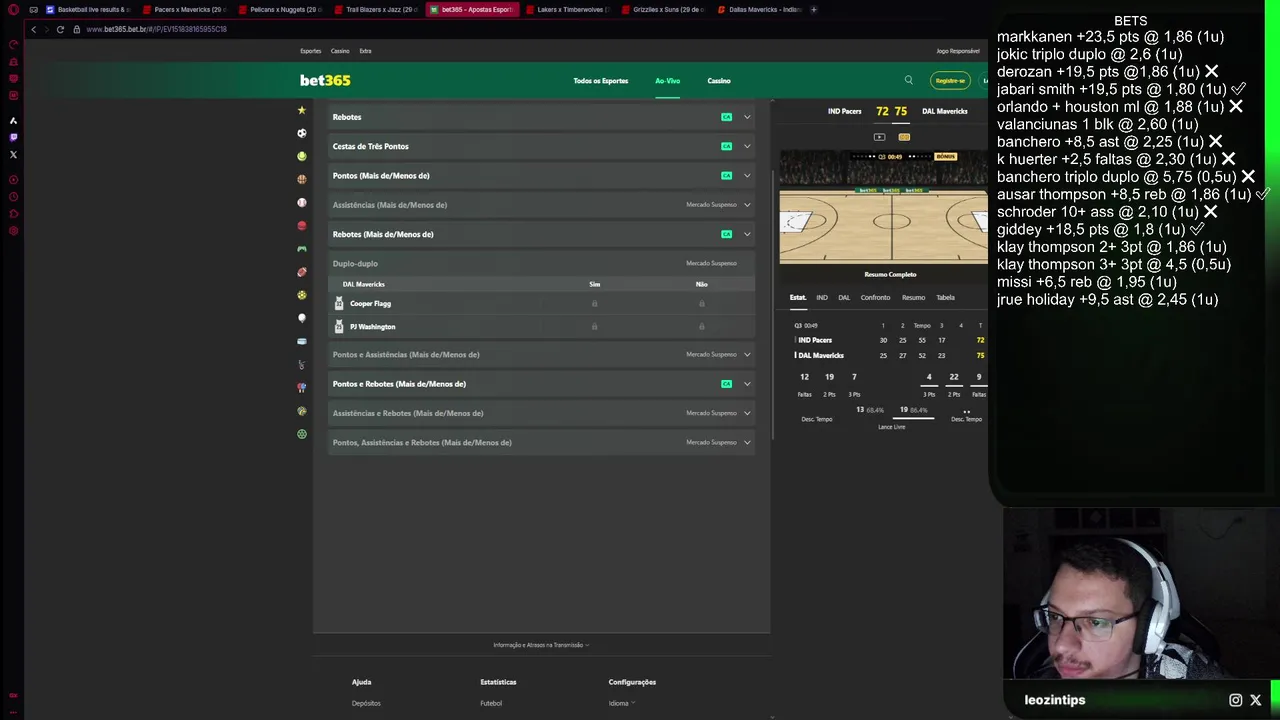The width and height of the screenshot is (1280, 720).
Task: Click PJ Washington jersey icon
Action: tap(339, 326)
